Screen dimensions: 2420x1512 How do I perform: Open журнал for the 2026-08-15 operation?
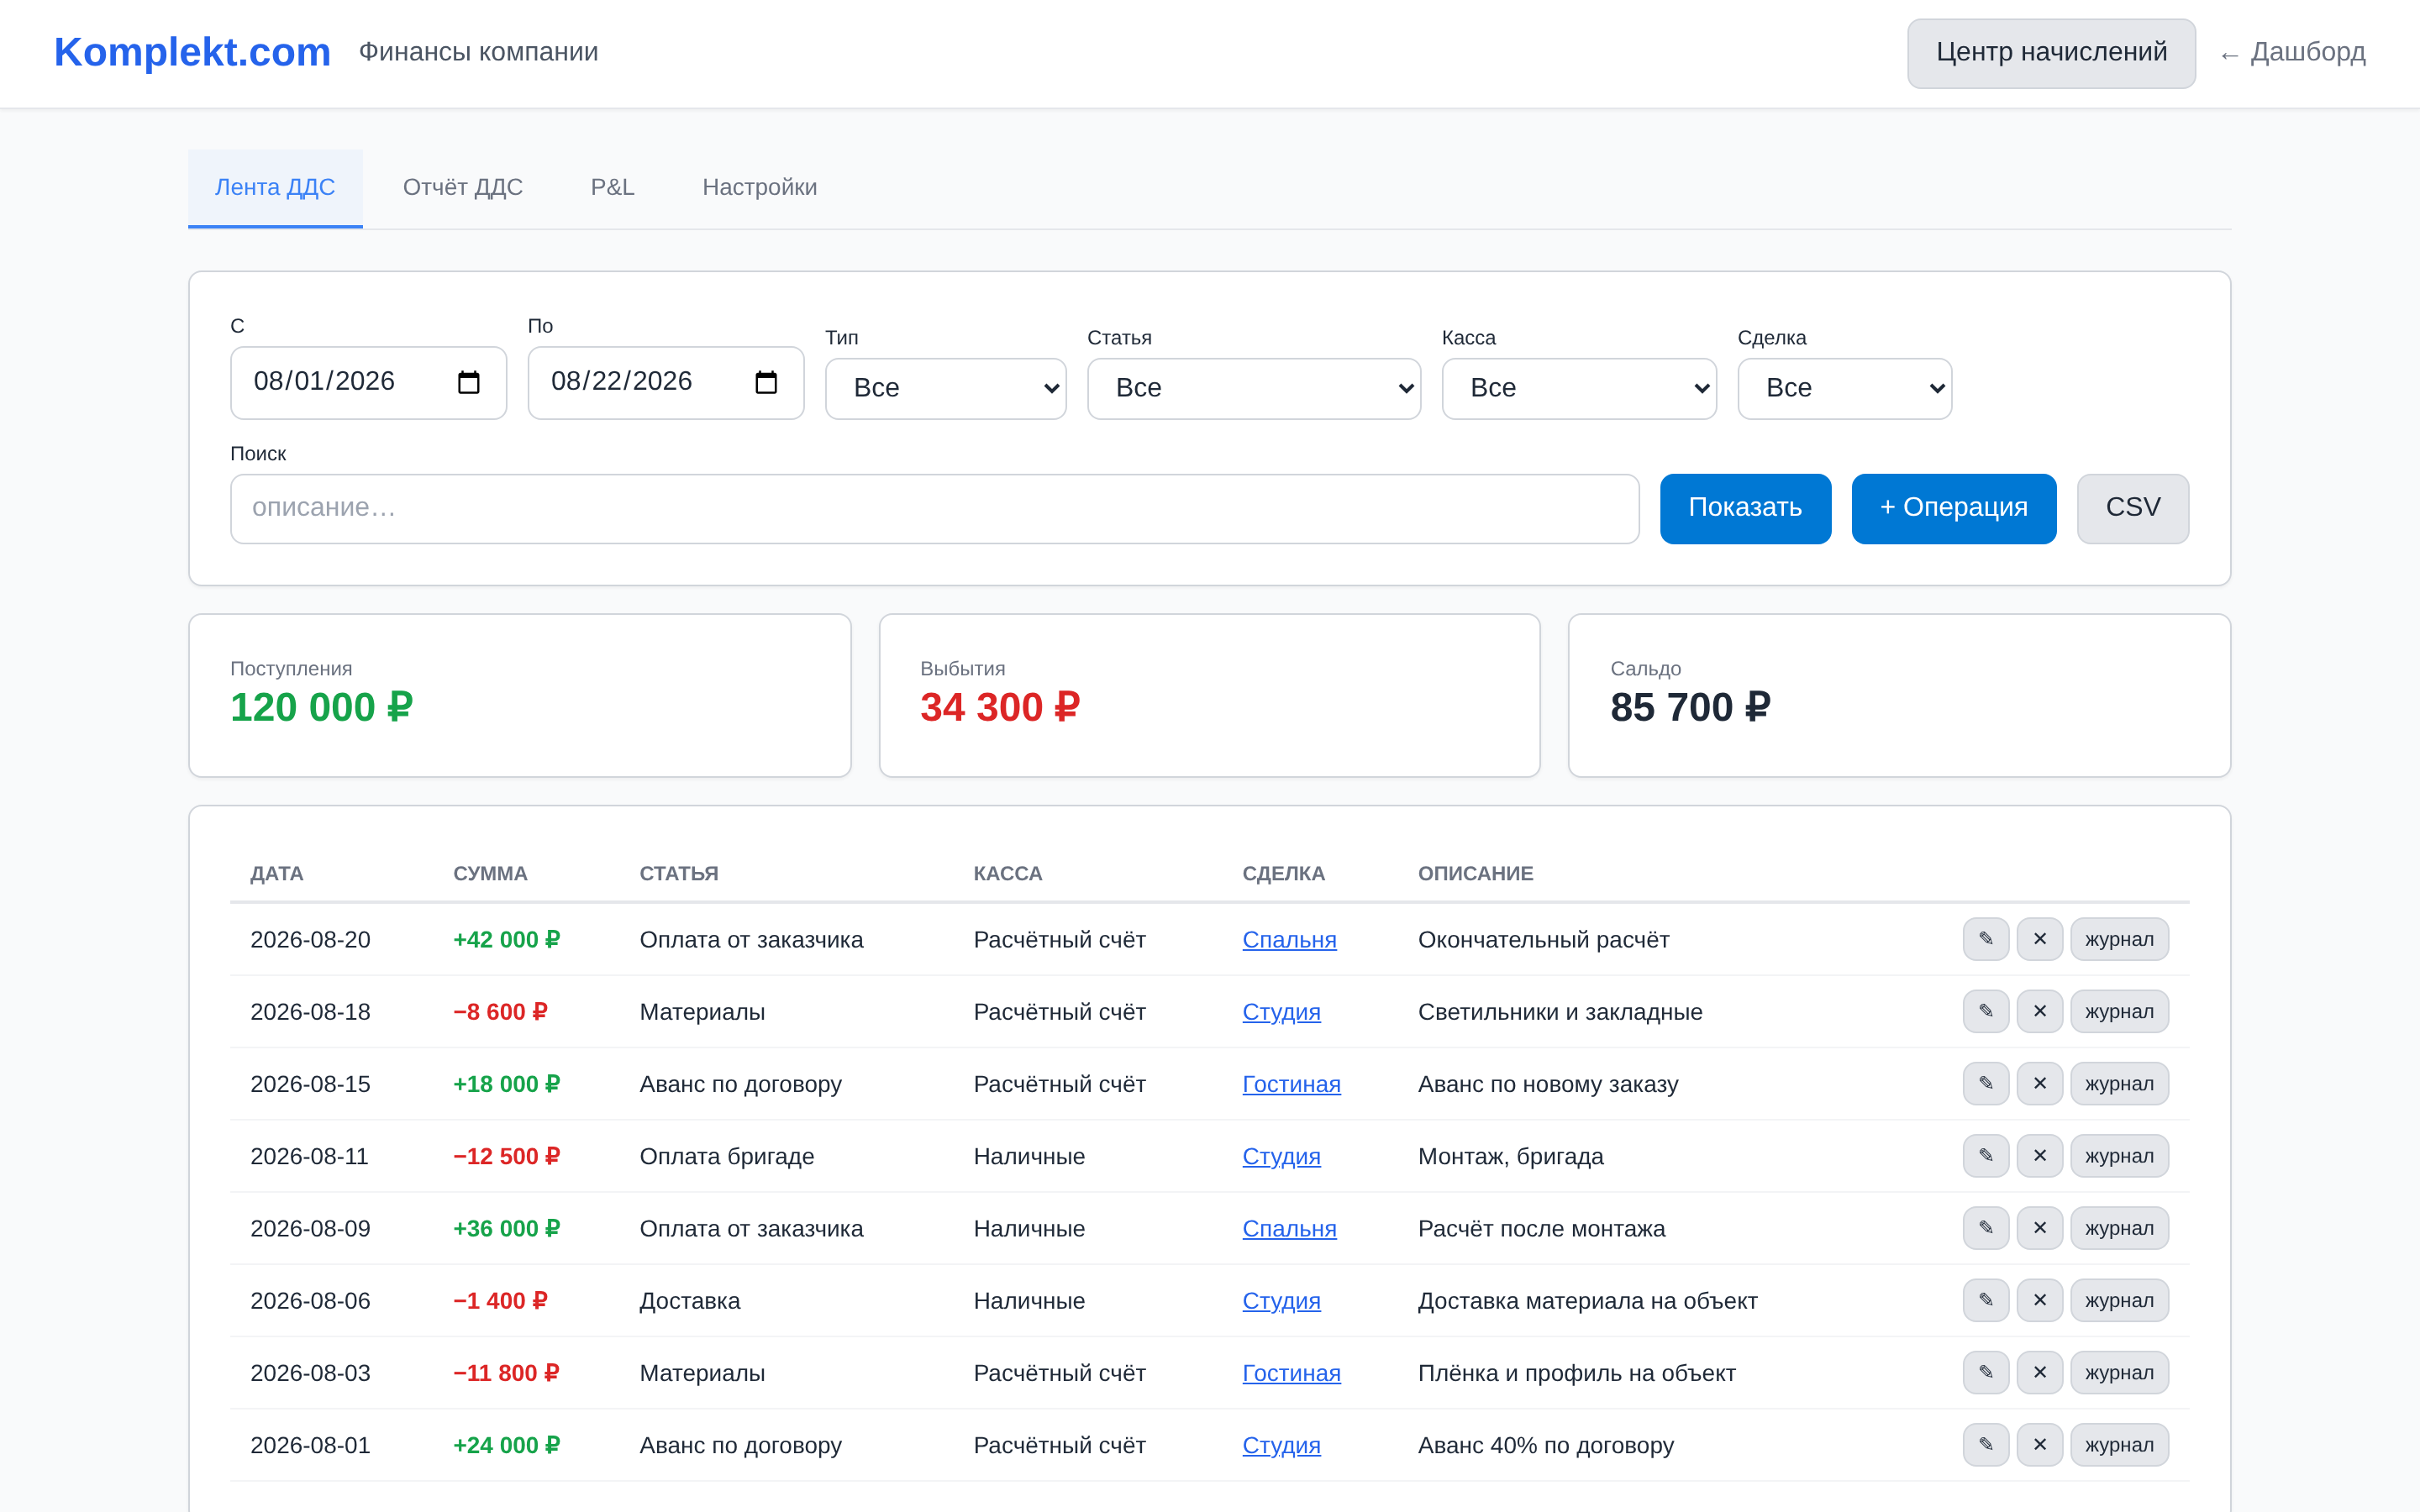point(2119,1083)
